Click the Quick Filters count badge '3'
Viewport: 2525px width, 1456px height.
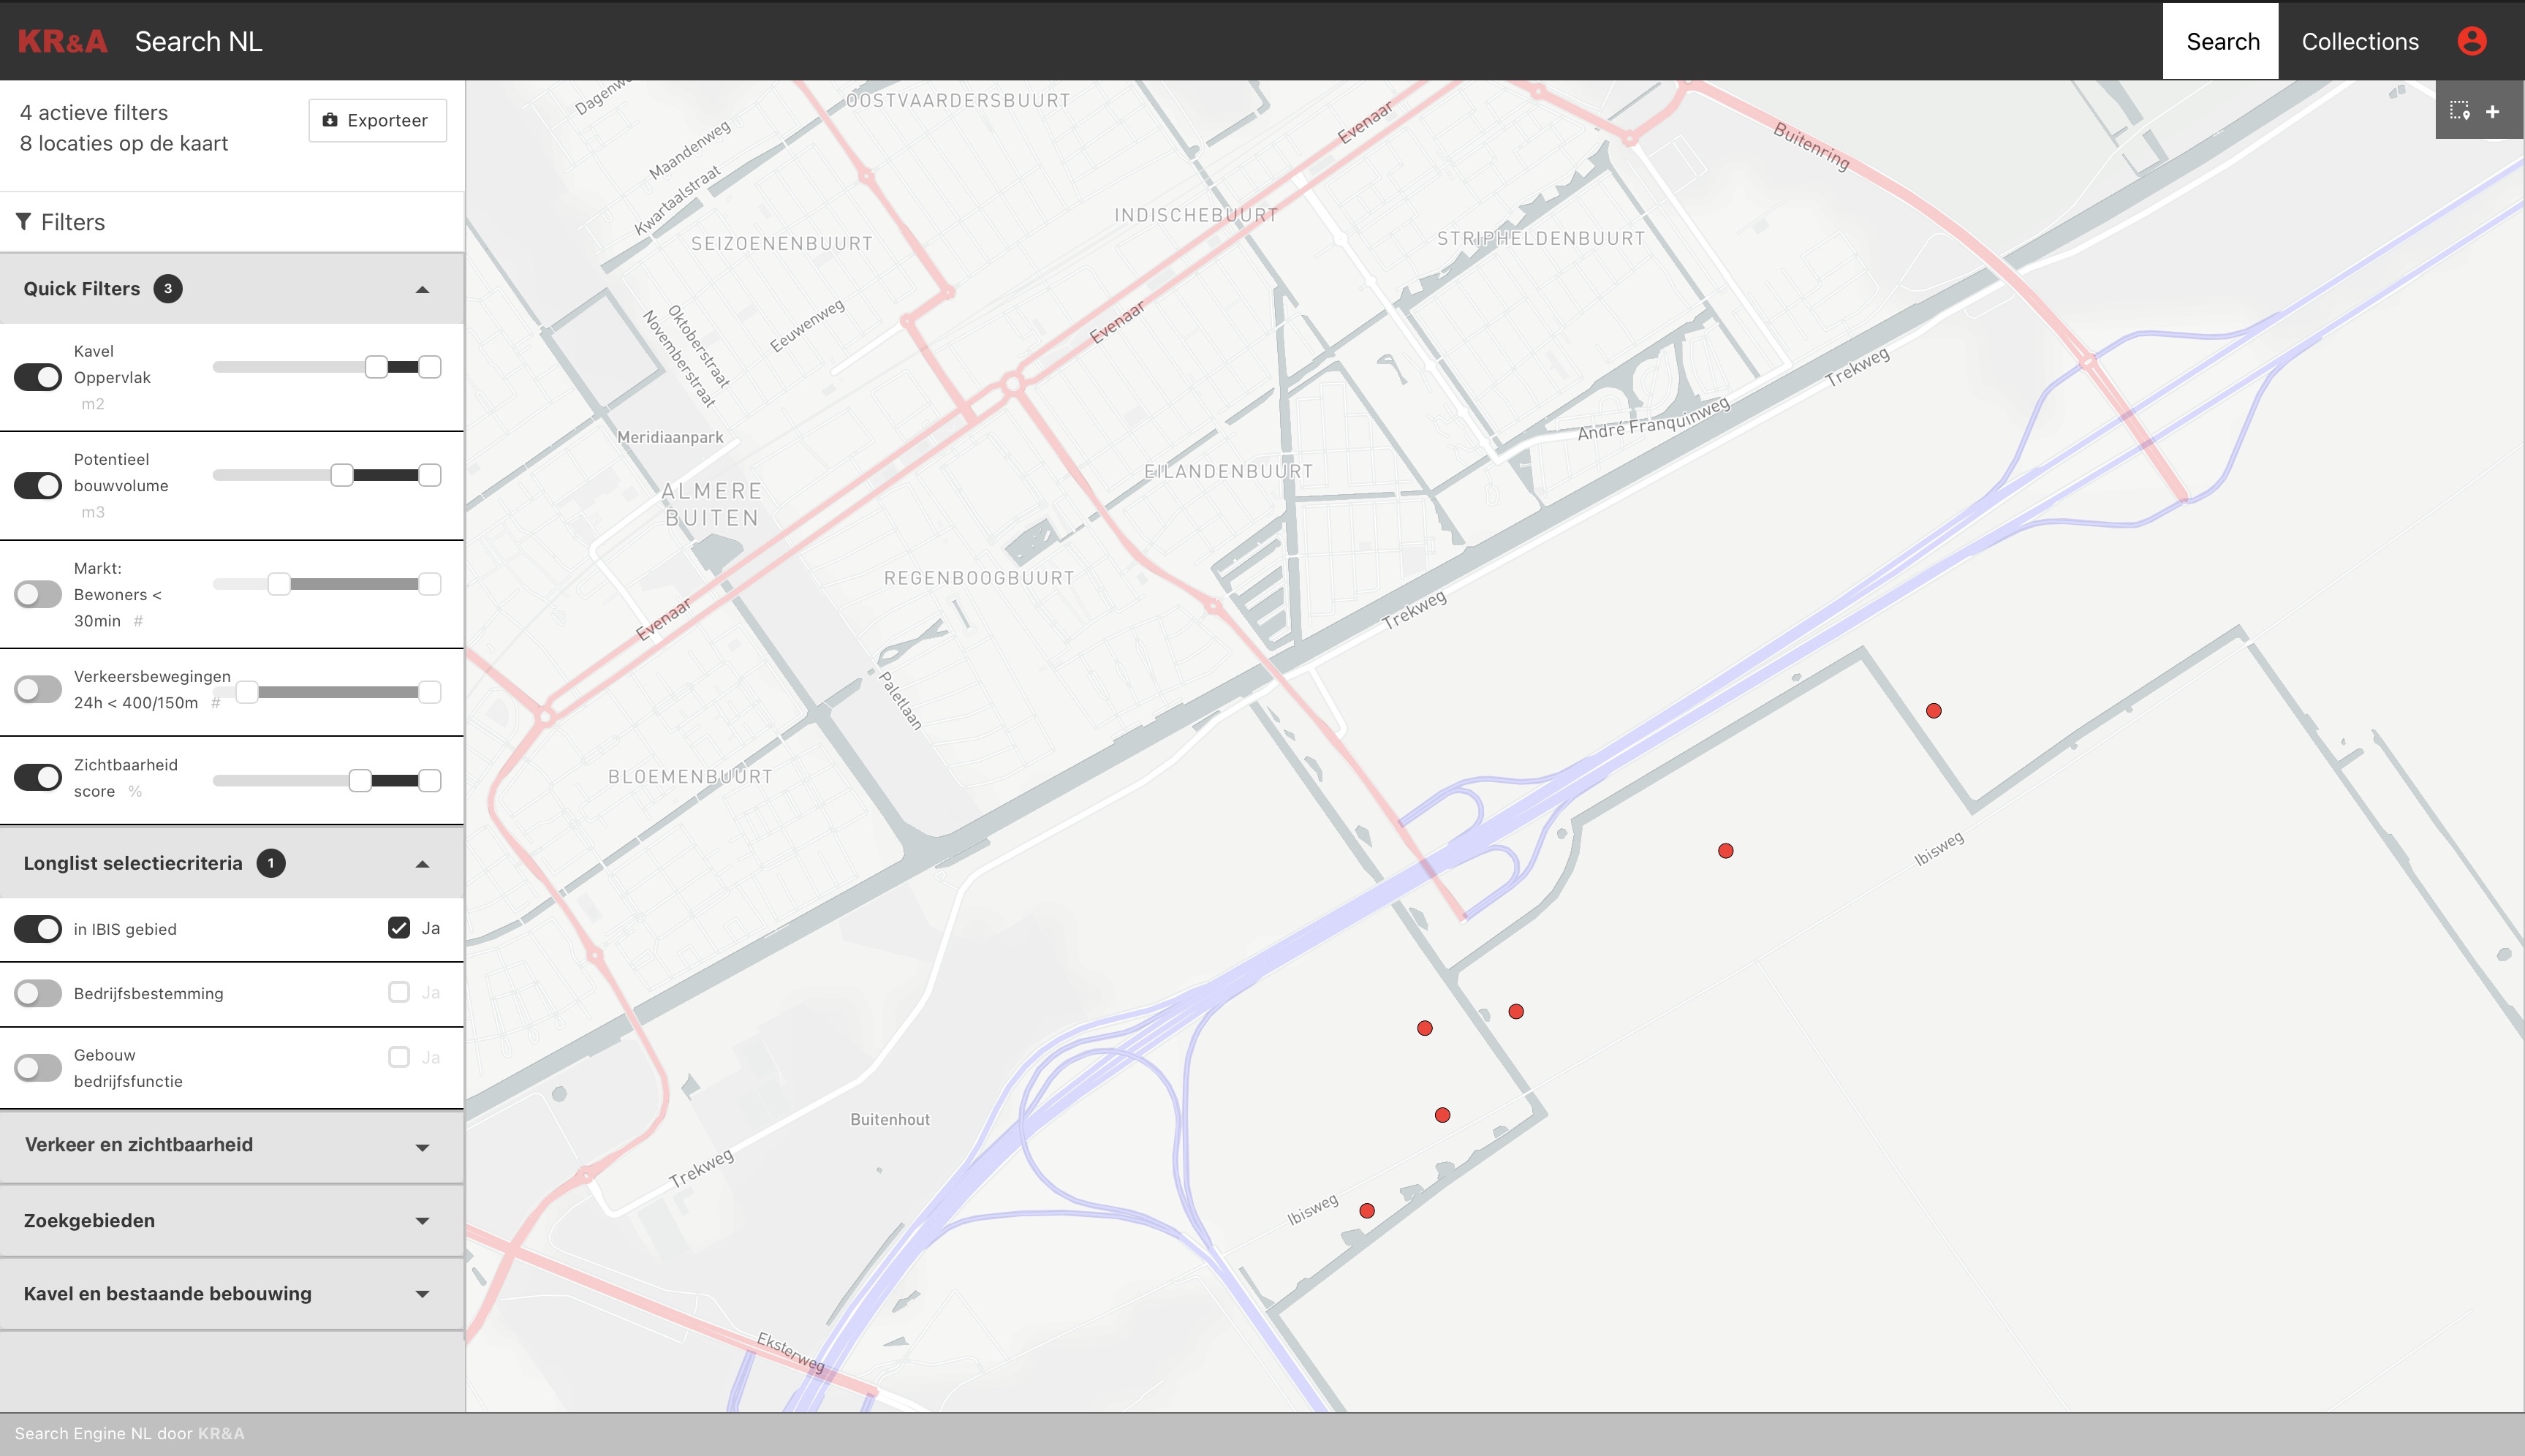tap(167, 289)
